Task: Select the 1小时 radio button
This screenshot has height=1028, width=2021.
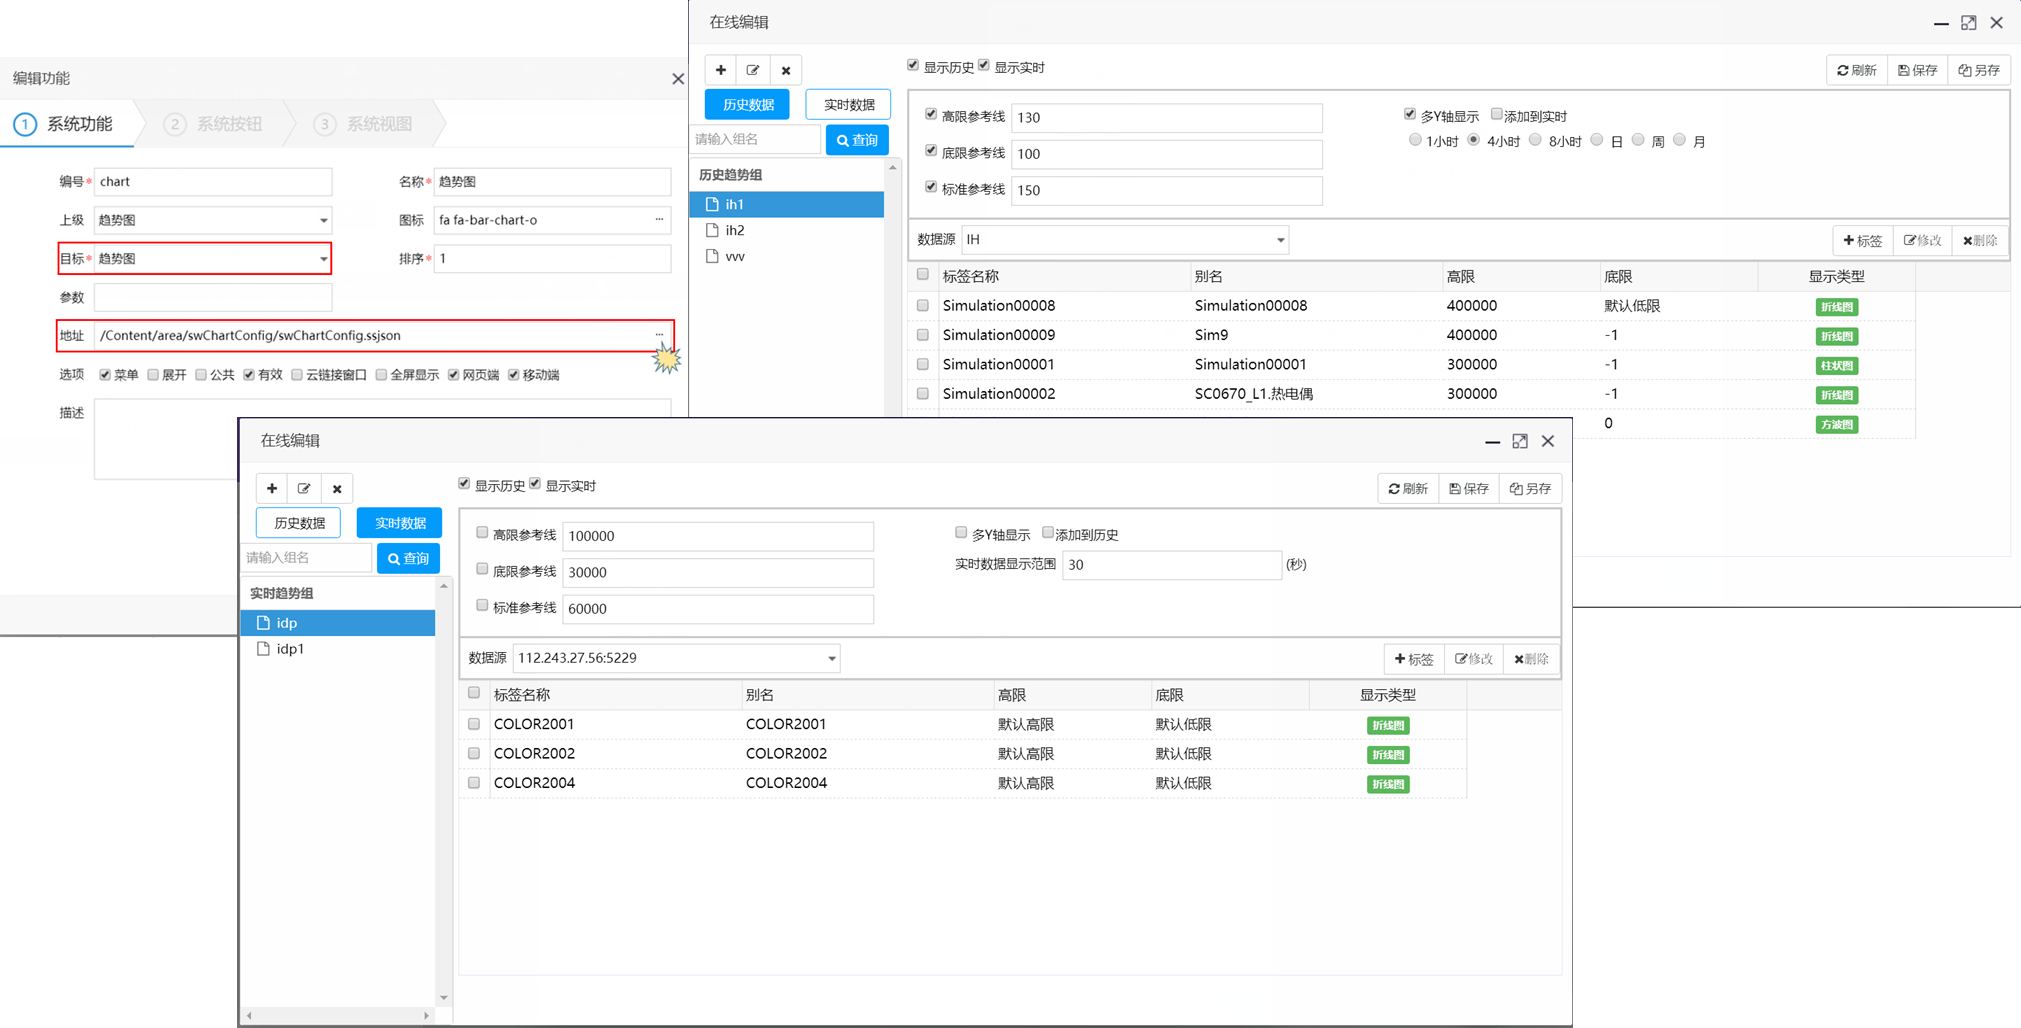Action: click(x=1415, y=140)
